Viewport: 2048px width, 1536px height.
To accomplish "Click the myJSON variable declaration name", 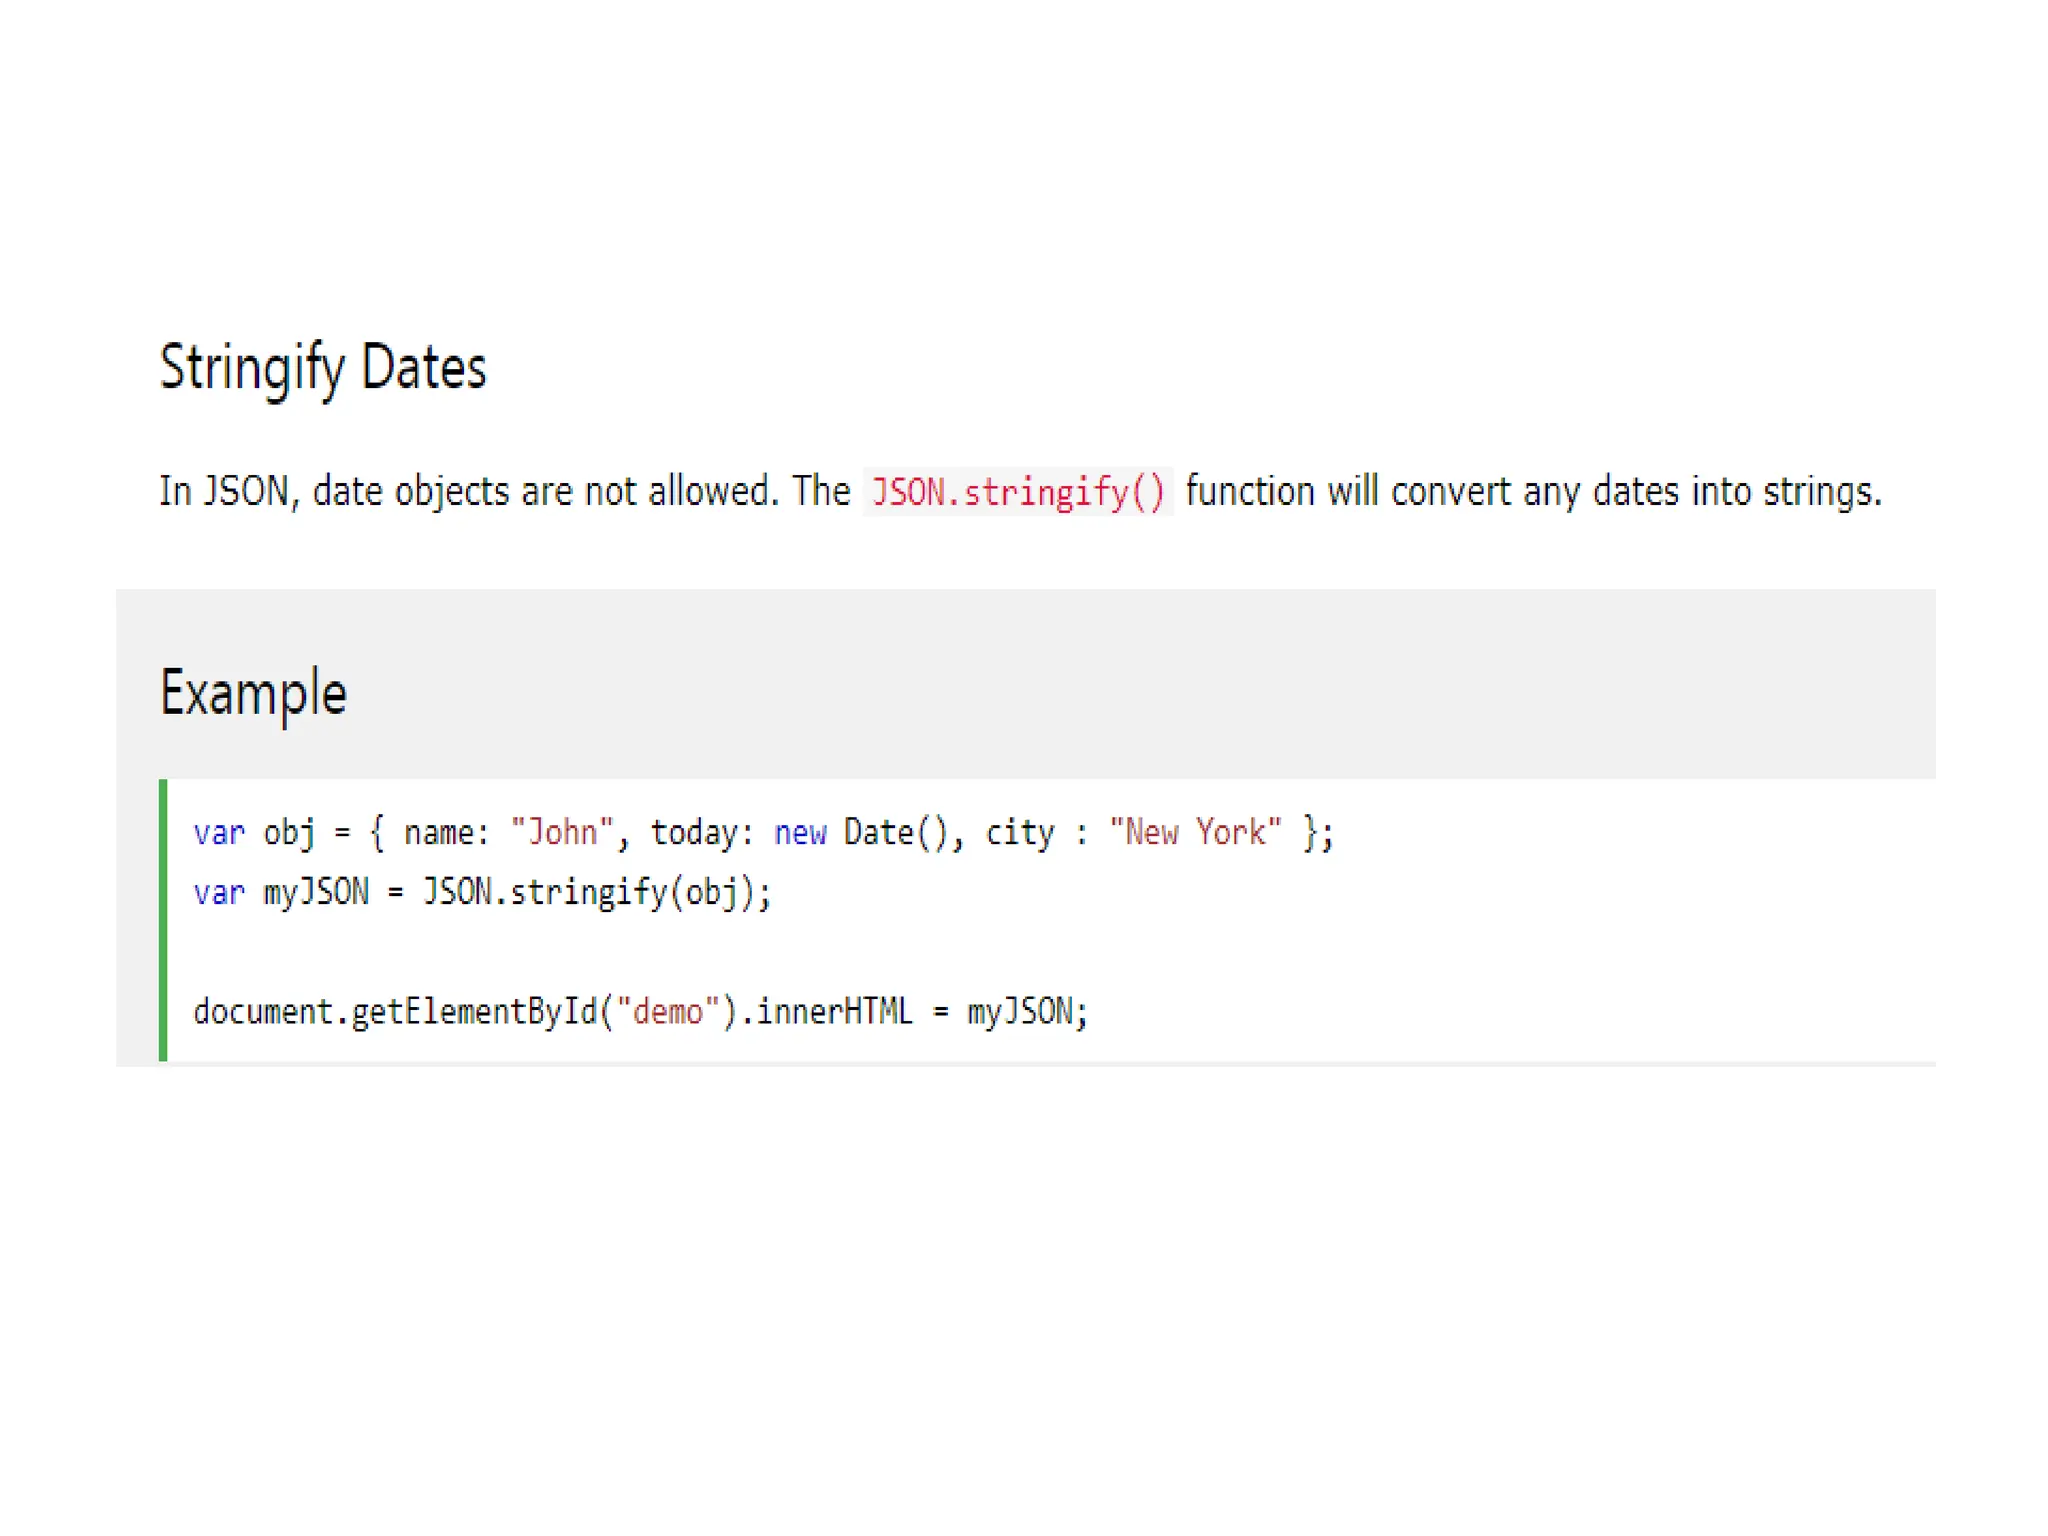I will (x=316, y=891).
